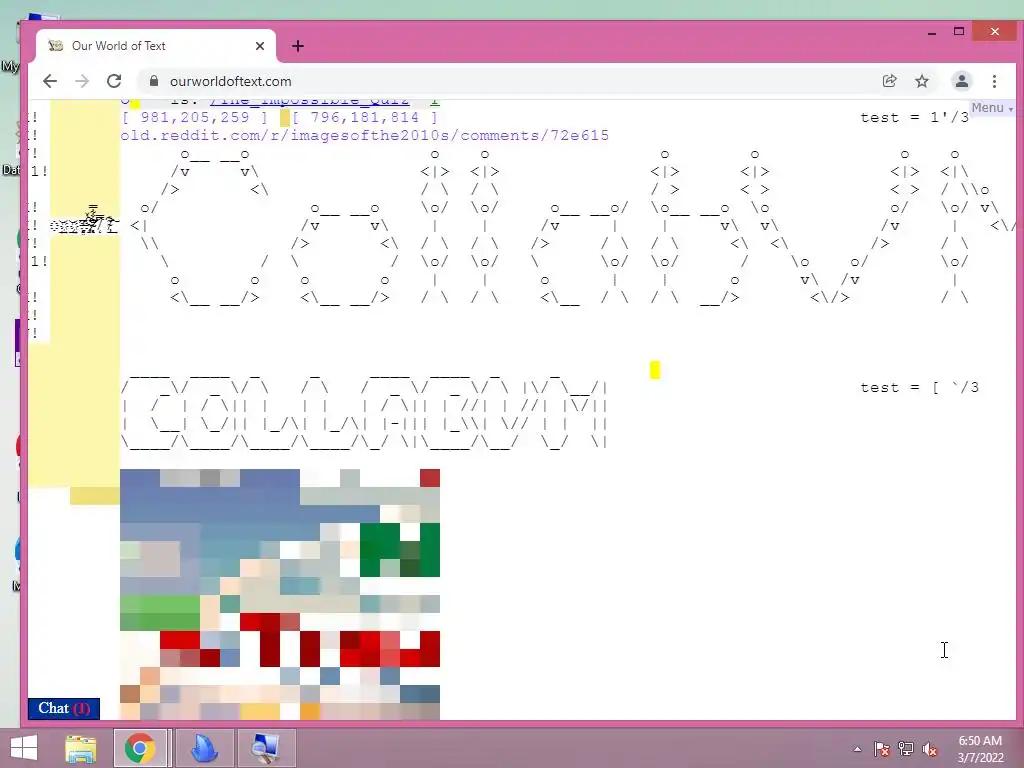Viewport: 1024px width, 768px height.
Task: Open Chrome's three-dot menu
Action: tap(995, 81)
